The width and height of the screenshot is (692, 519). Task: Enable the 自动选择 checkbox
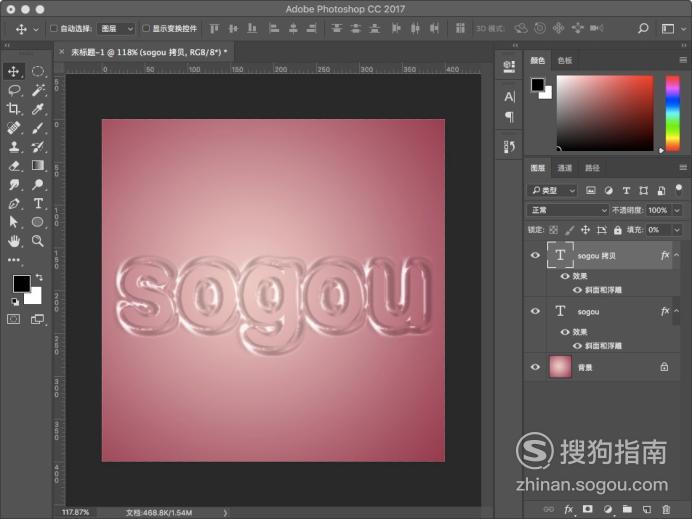click(x=54, y=29)
